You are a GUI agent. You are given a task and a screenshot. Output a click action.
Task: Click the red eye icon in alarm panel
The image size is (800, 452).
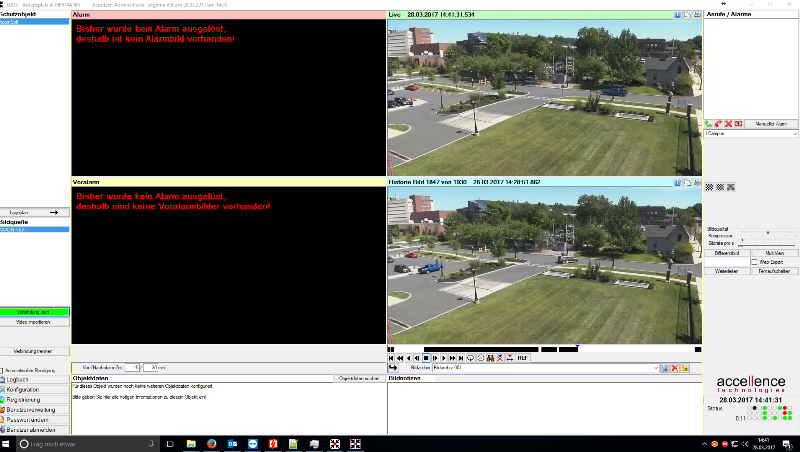(x=738, y=123)
